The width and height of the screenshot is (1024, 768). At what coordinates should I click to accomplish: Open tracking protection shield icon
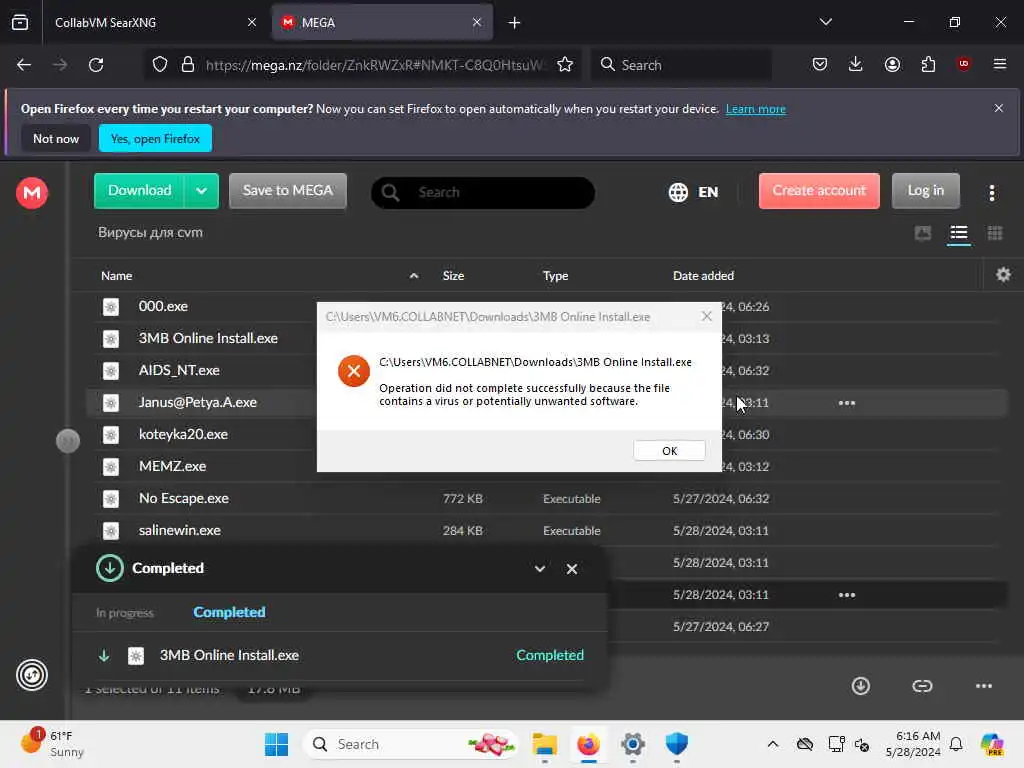(160, 65)
